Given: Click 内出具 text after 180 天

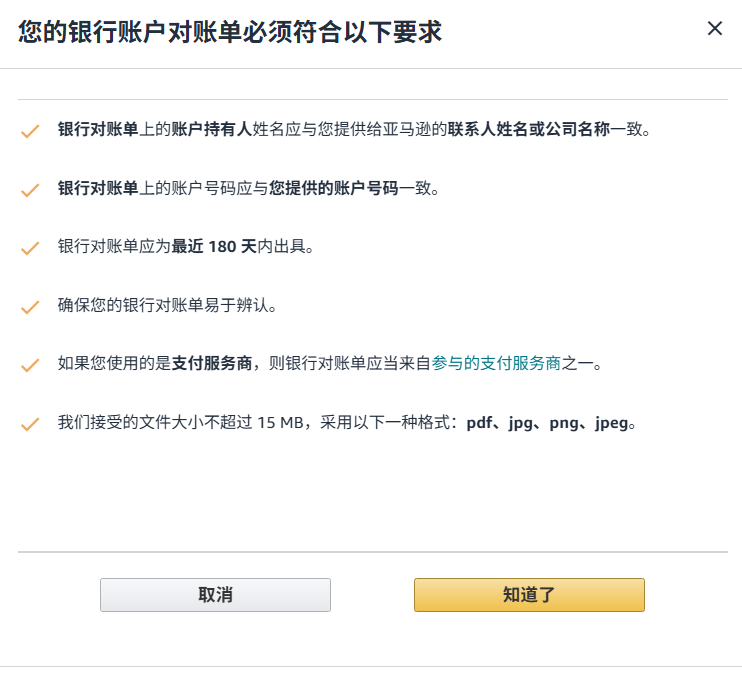Looking at the screenshot, I should (x=285, y=247).
